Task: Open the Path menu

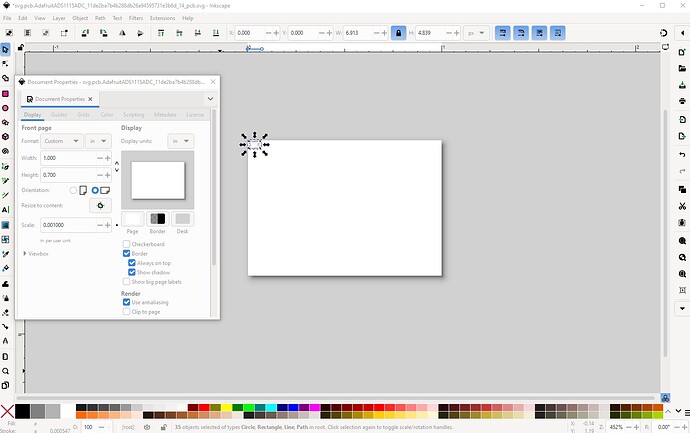Action: click(x=100, y=18)
